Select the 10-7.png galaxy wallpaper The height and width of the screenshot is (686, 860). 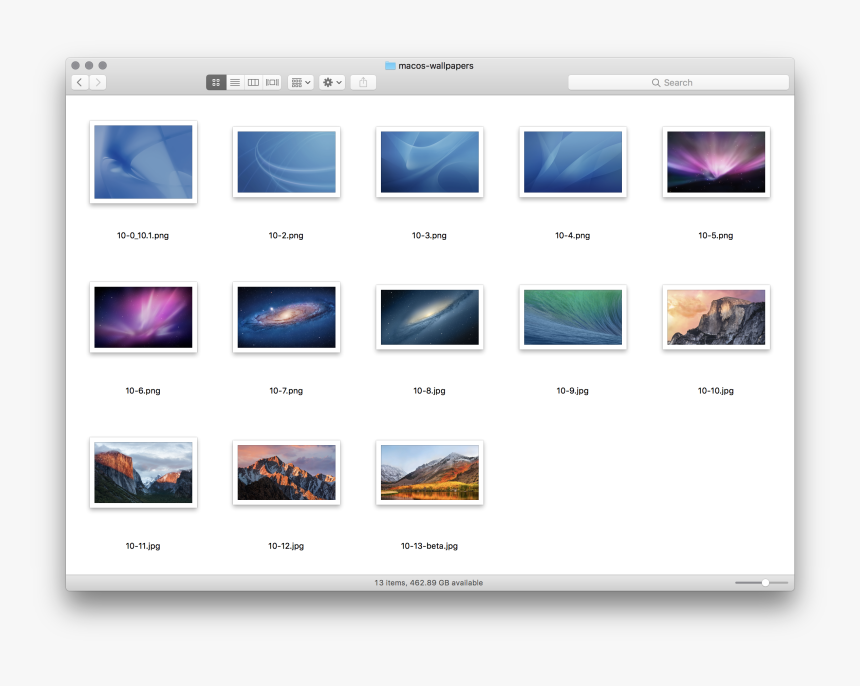(286, 317)
